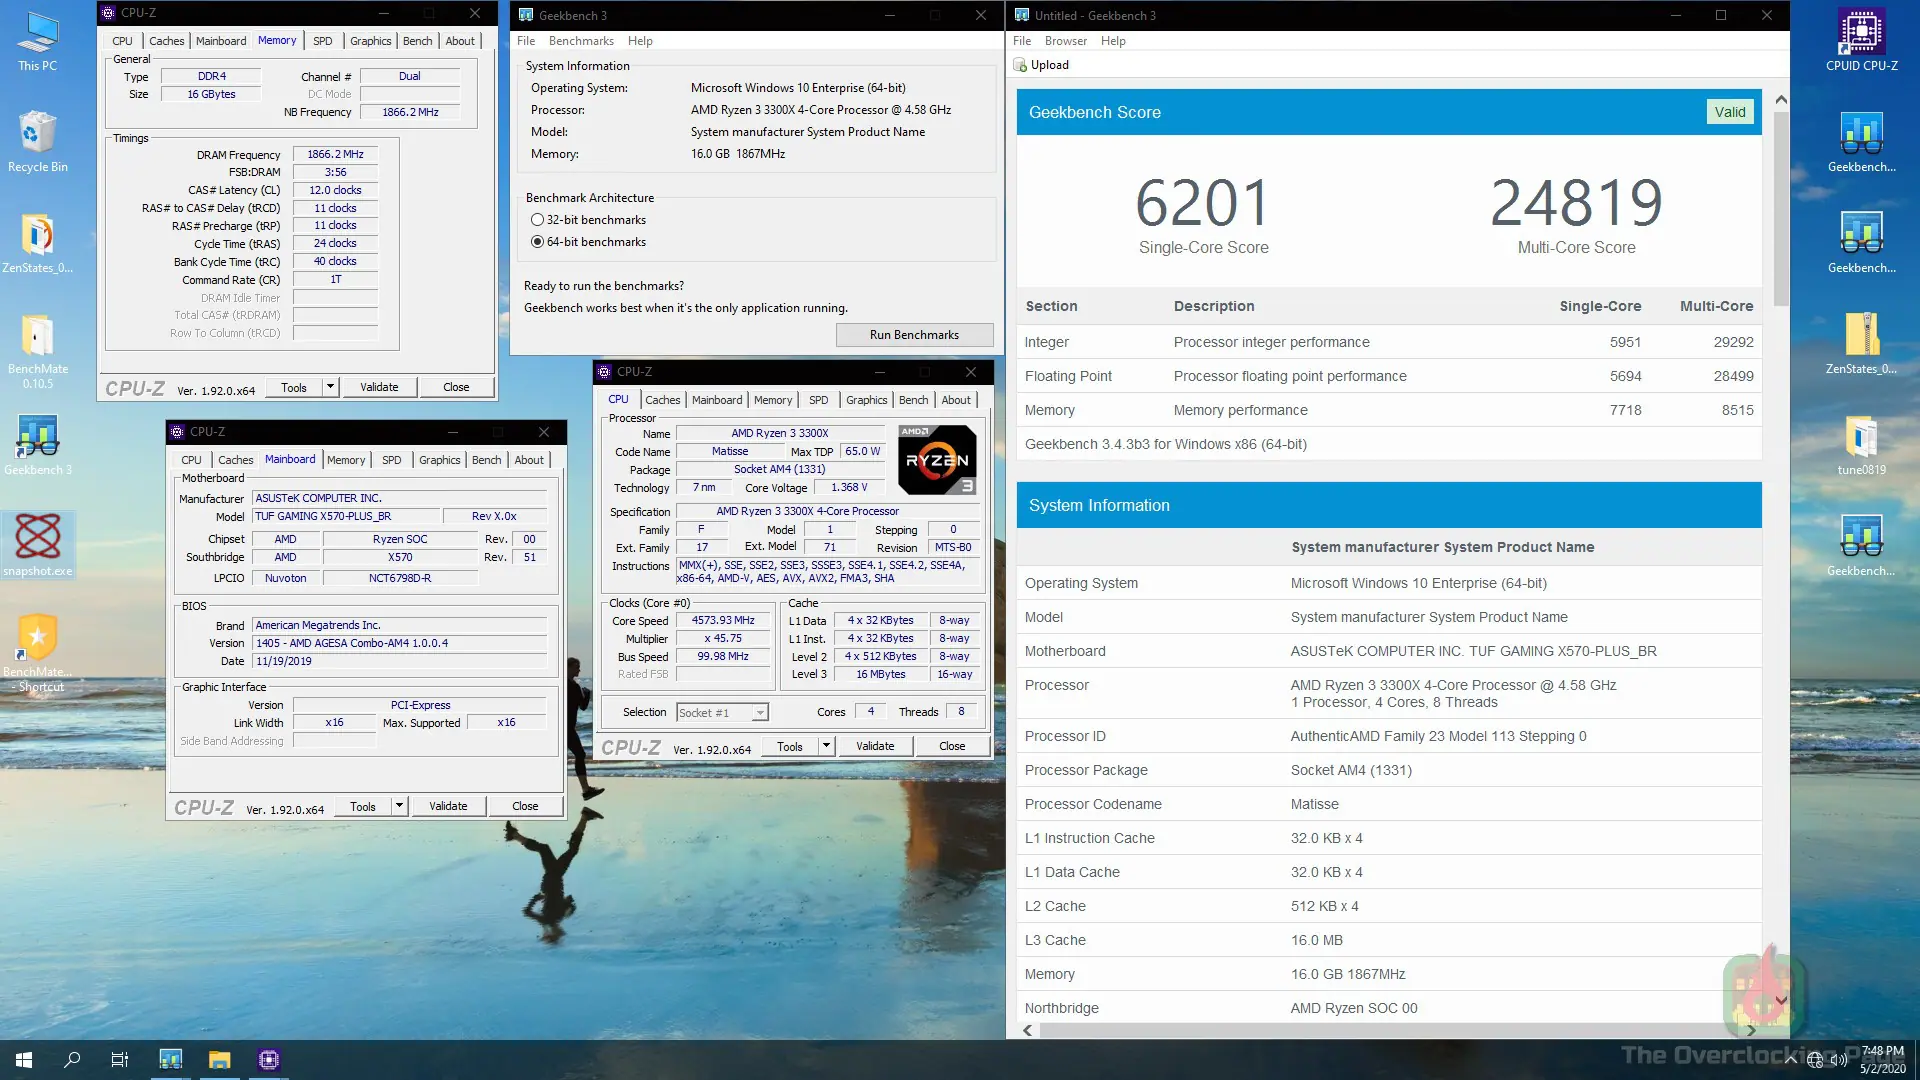1920x1080 pixels.
Task: Open taskbar Search icon
Action: pyautogui.click(x=72, y=1060)
